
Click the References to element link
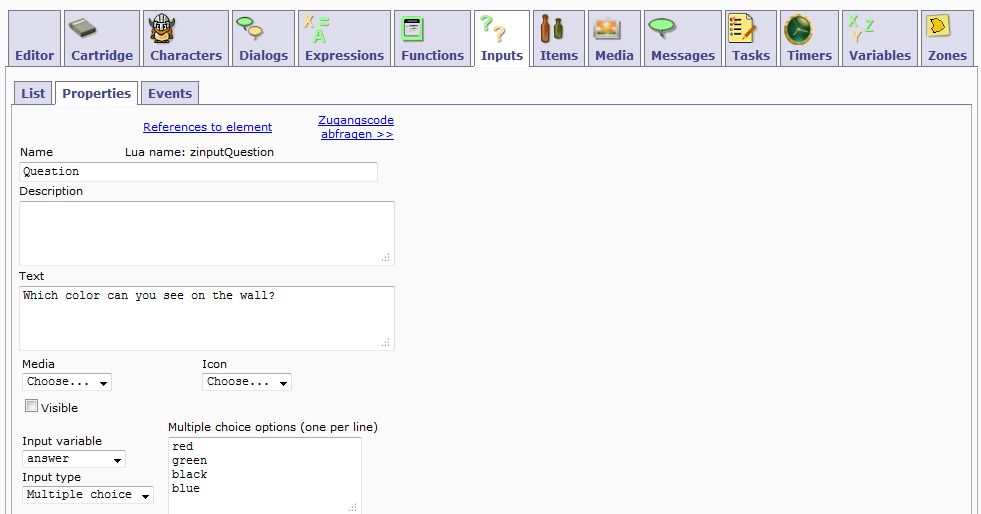(207, 127)
